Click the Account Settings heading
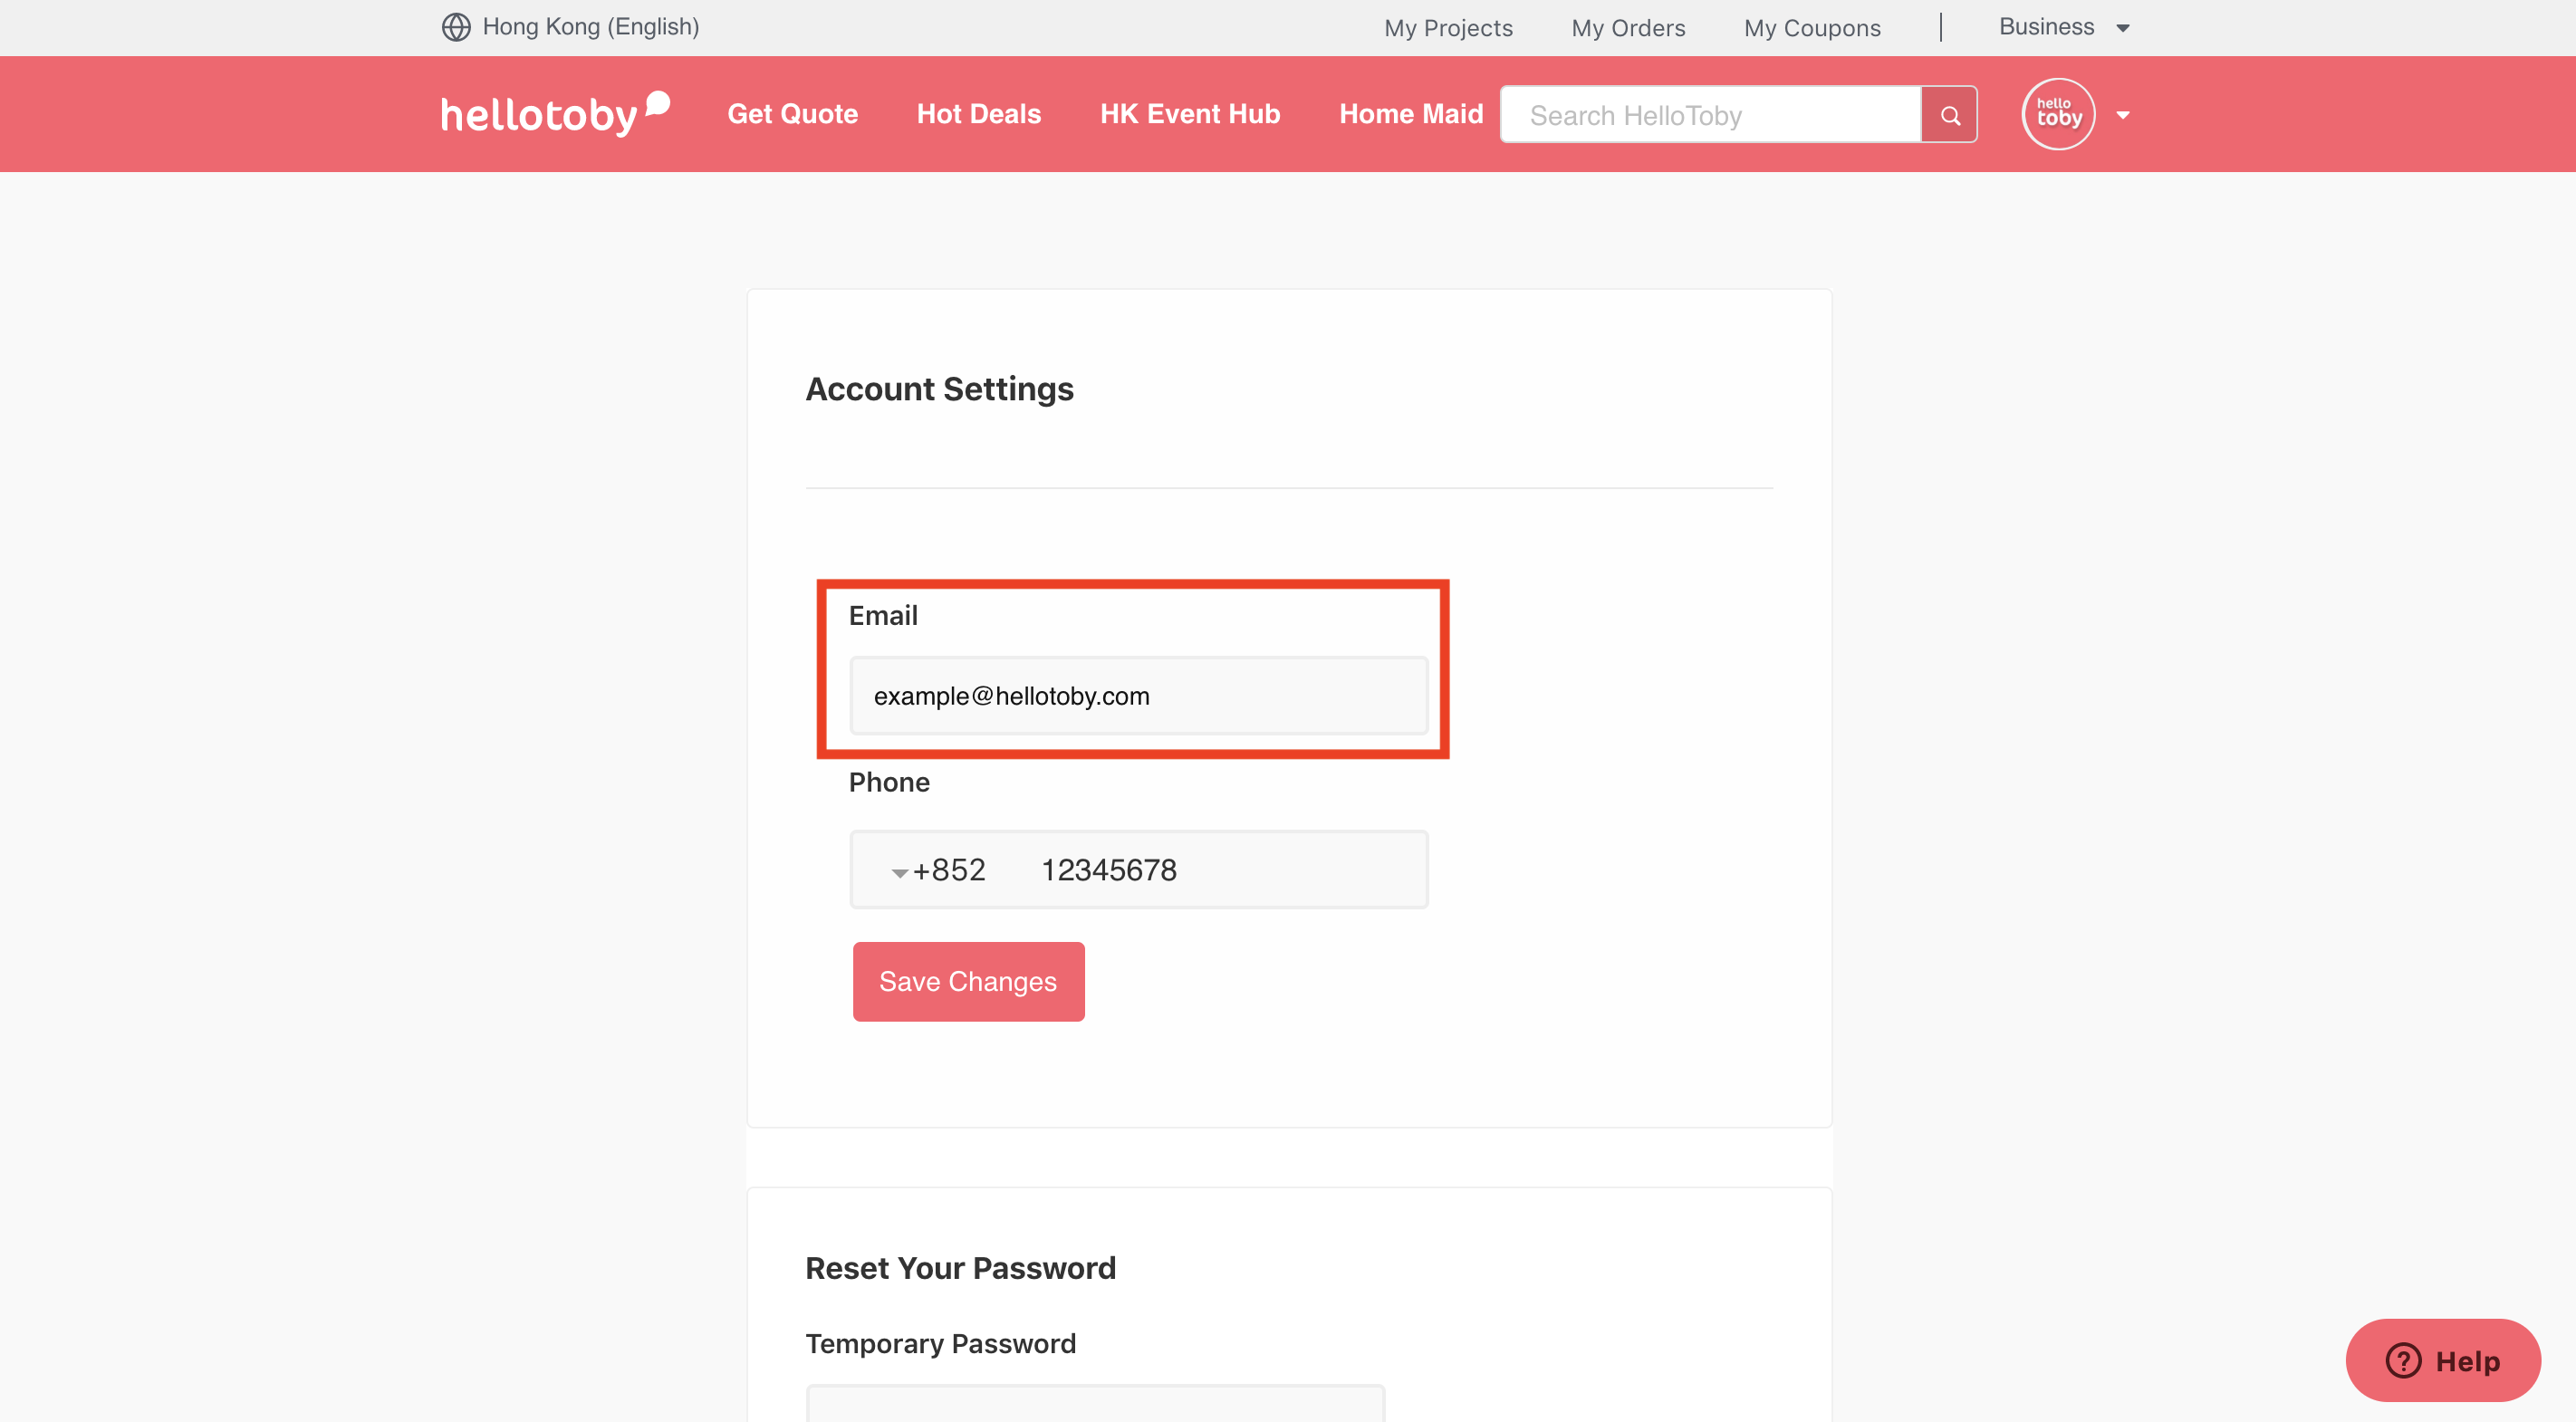Image resolution: width=2576 pixels, height=1422 pixels. tap(939, 389)
